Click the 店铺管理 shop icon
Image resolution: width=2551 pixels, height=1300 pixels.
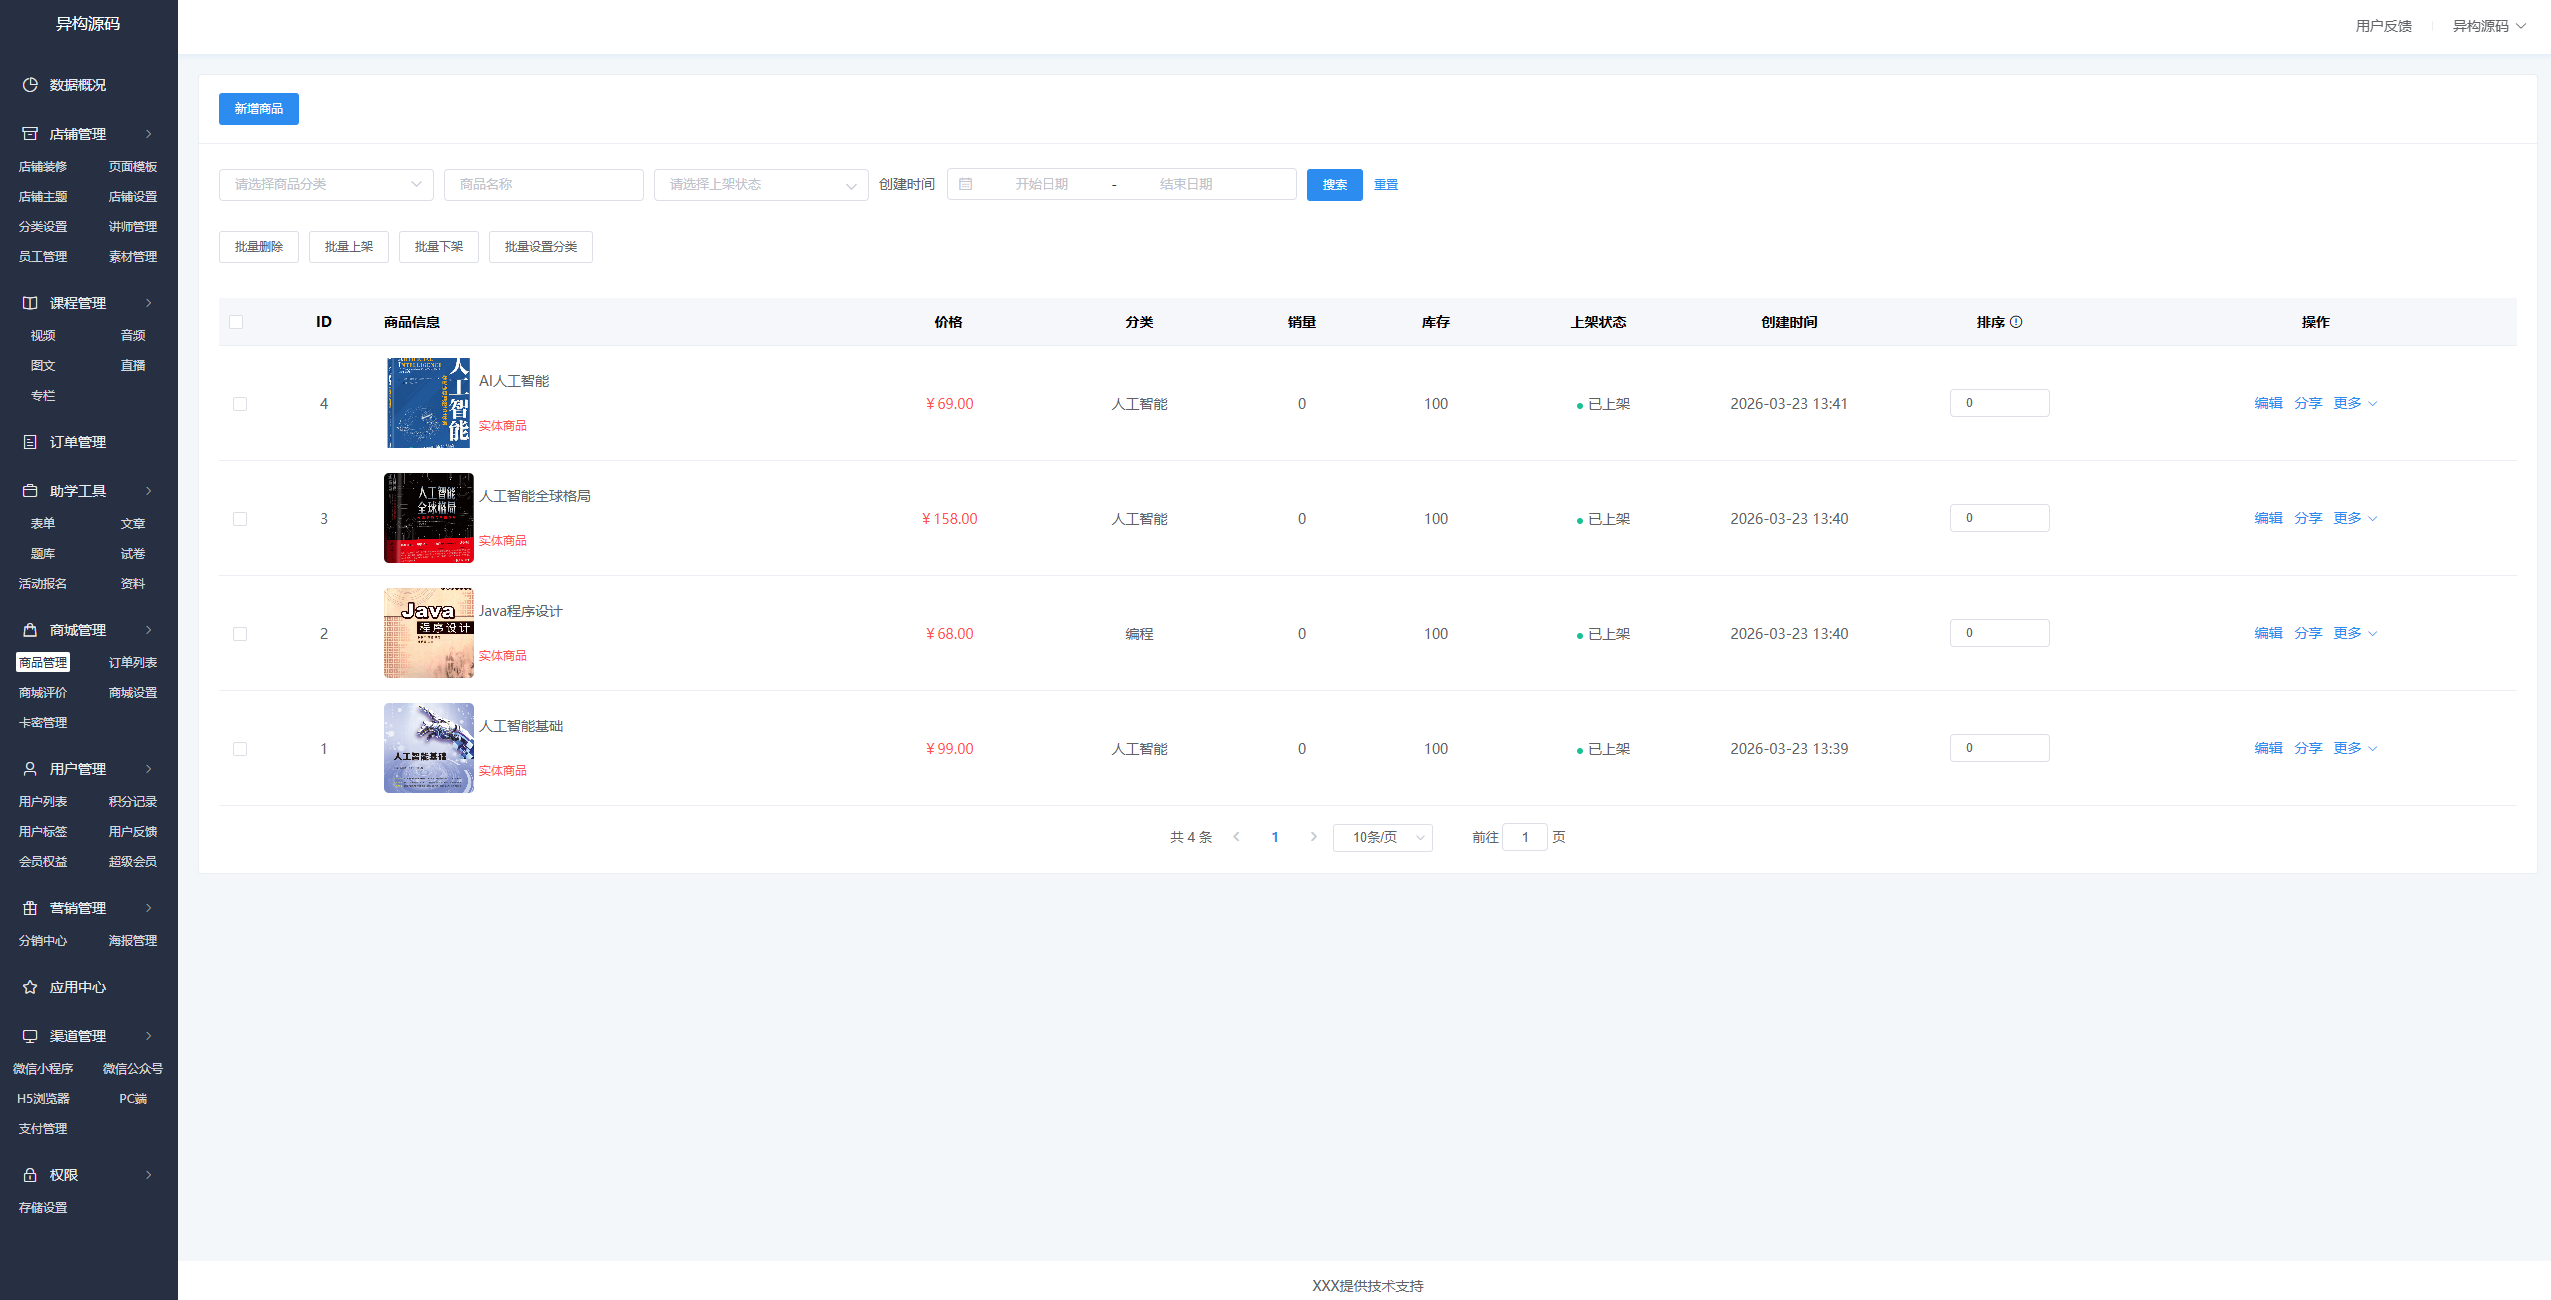coord(30,134)
